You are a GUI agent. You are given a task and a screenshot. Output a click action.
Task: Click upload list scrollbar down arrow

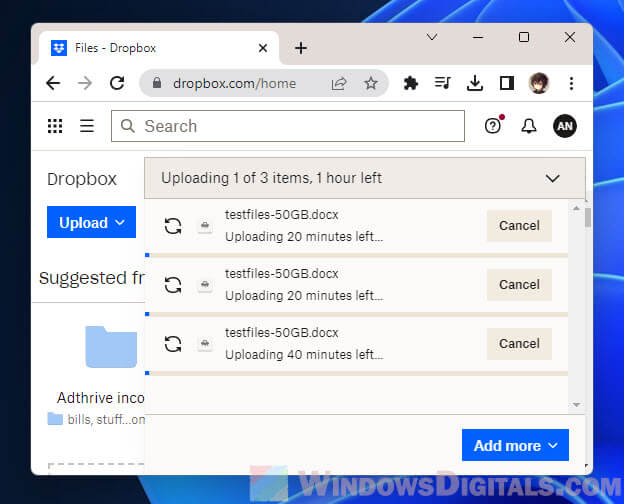click(576, 405)
